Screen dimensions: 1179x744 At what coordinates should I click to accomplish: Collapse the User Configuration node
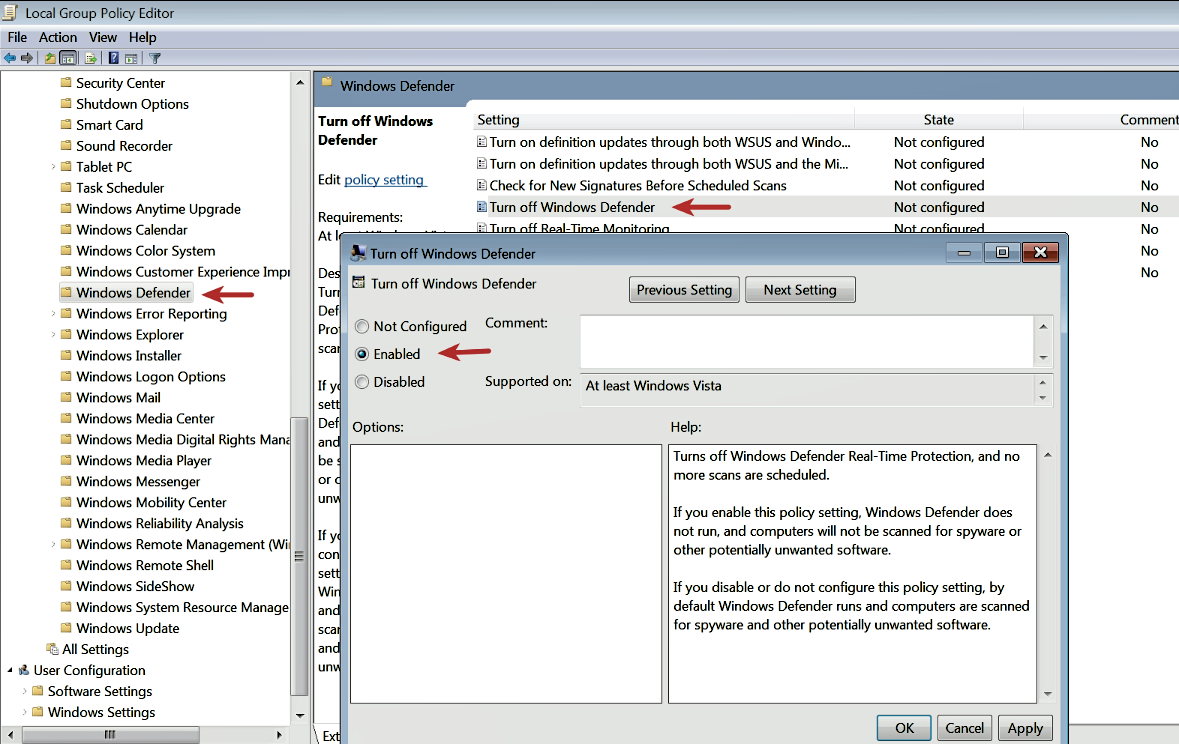pyautogui.click(x=10, y=671)
